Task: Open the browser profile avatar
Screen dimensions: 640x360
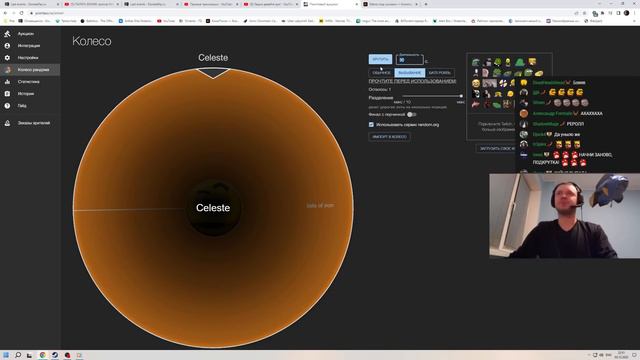Action: click(627, 13)
